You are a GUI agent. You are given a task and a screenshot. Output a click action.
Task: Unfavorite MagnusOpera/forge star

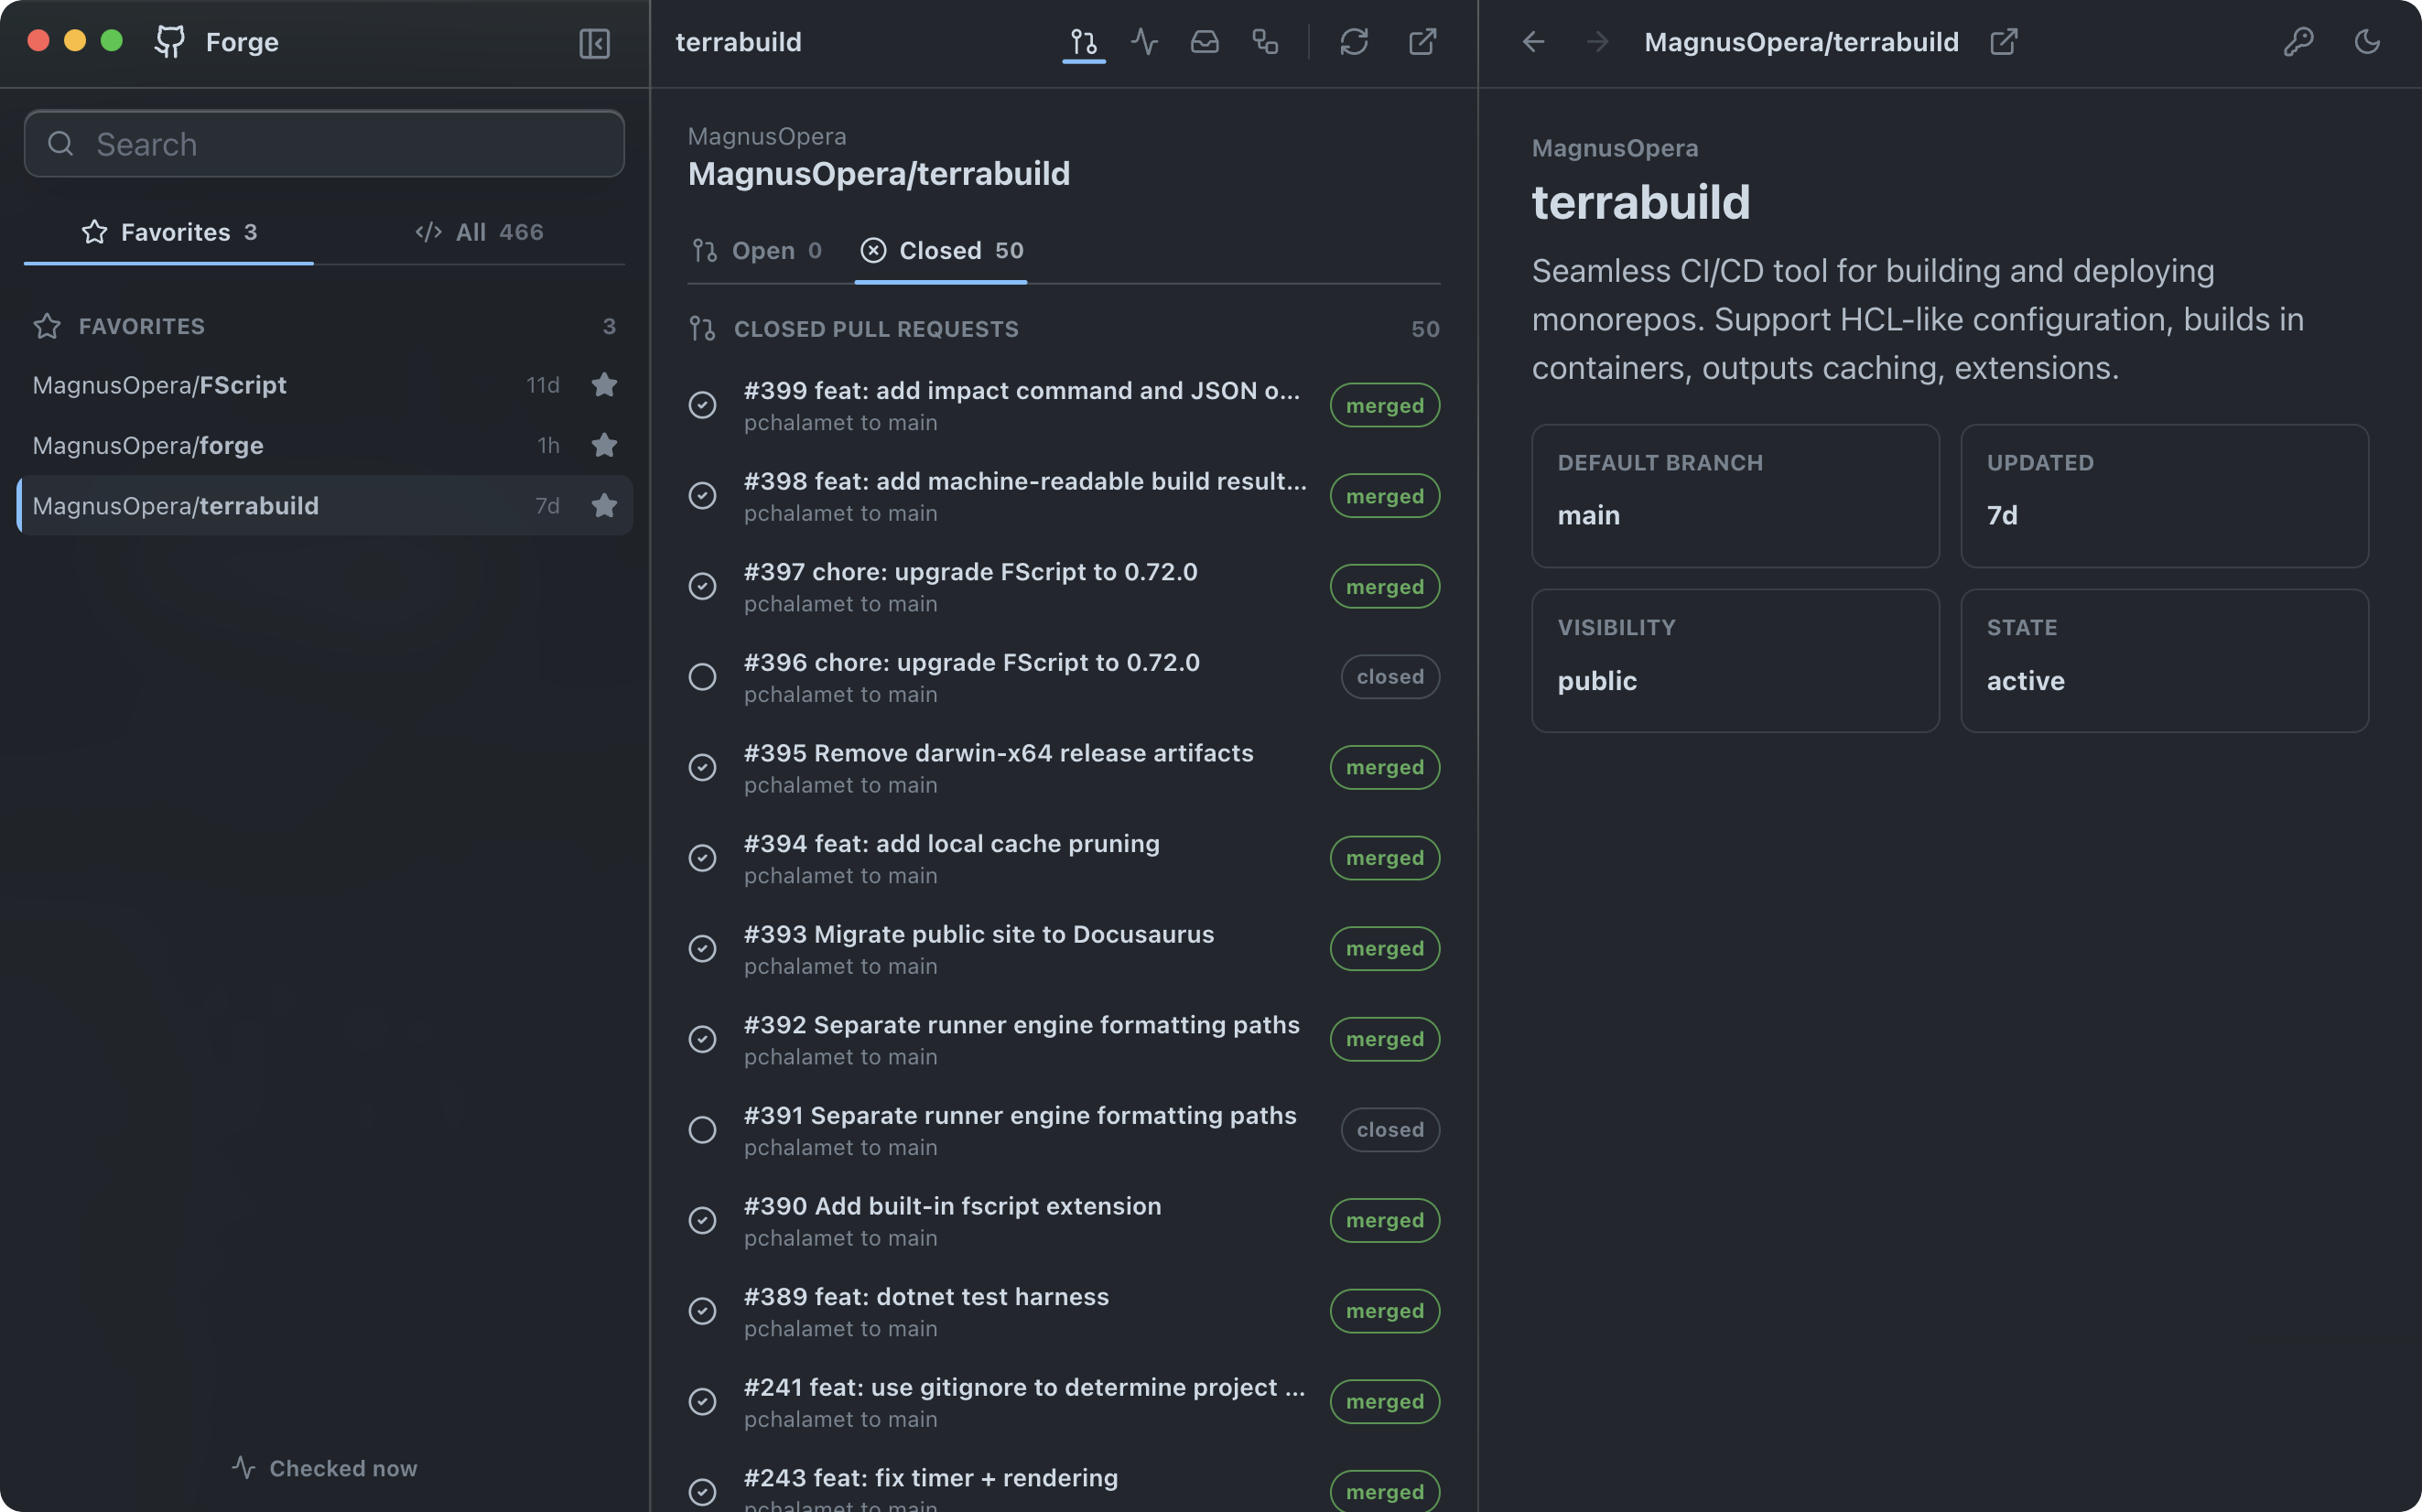604,445
